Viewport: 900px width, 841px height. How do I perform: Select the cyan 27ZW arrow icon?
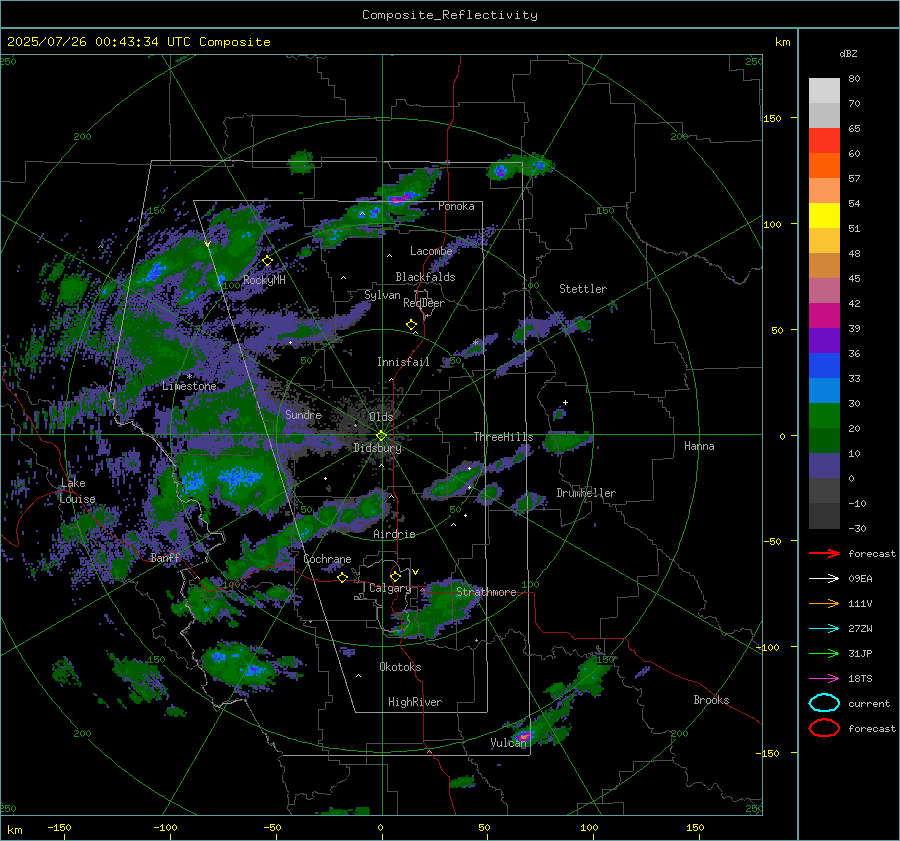tap(824, 628)
